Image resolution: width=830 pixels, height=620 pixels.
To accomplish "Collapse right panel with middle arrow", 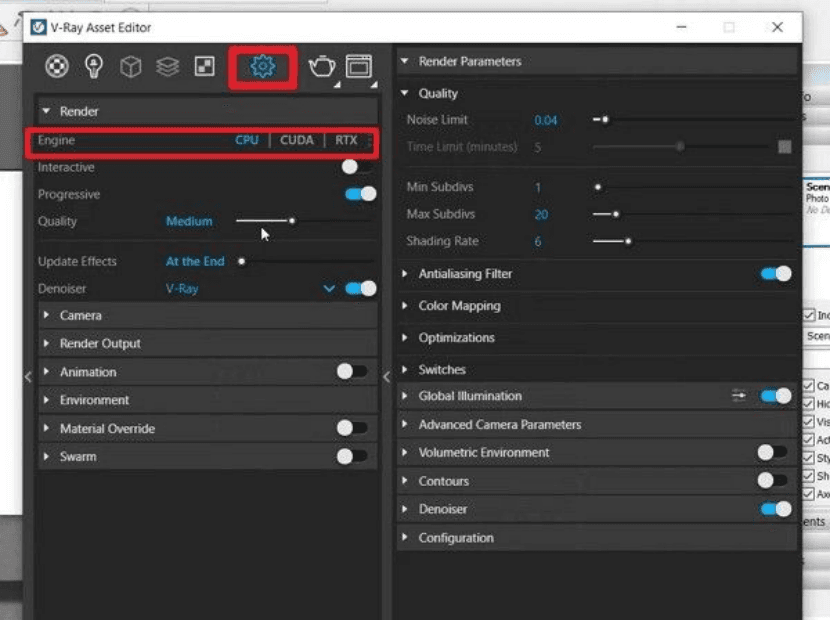I will point(386,377).
